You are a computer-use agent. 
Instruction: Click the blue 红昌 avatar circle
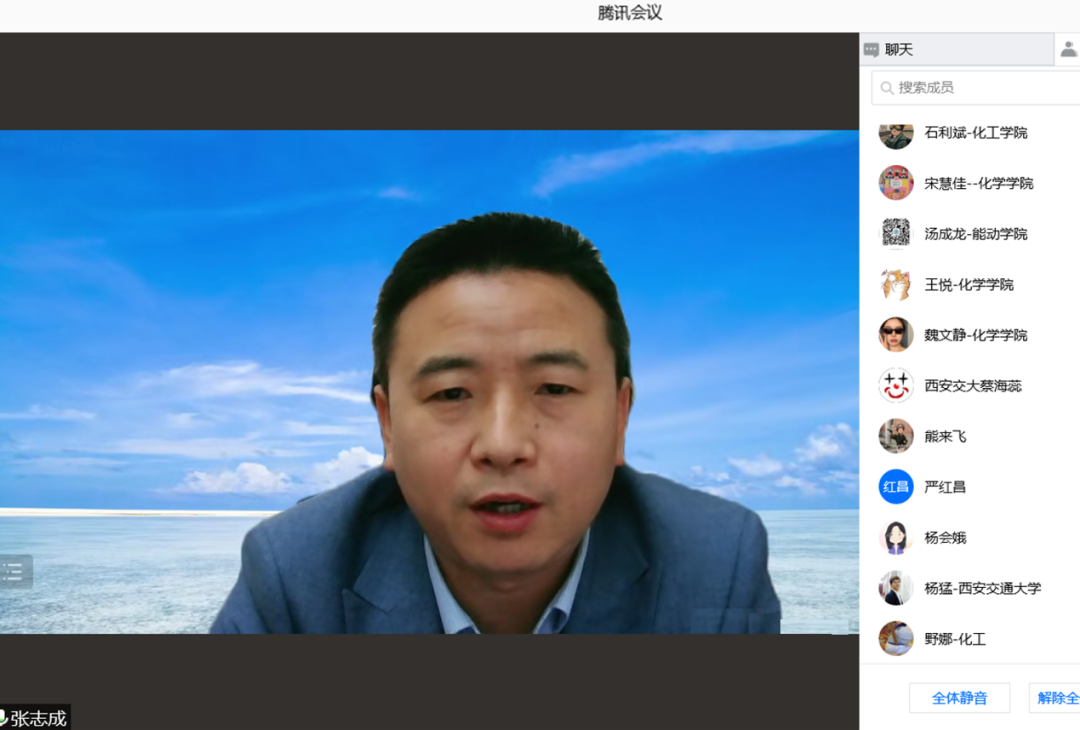tap(896, 487)
